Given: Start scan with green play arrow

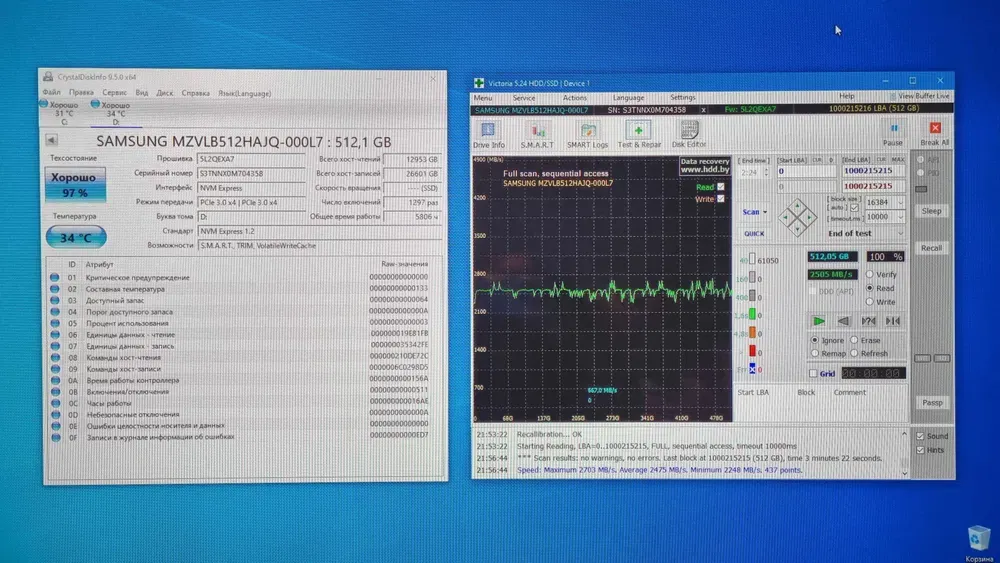Looking at the screenshot, I should [819, 321].
